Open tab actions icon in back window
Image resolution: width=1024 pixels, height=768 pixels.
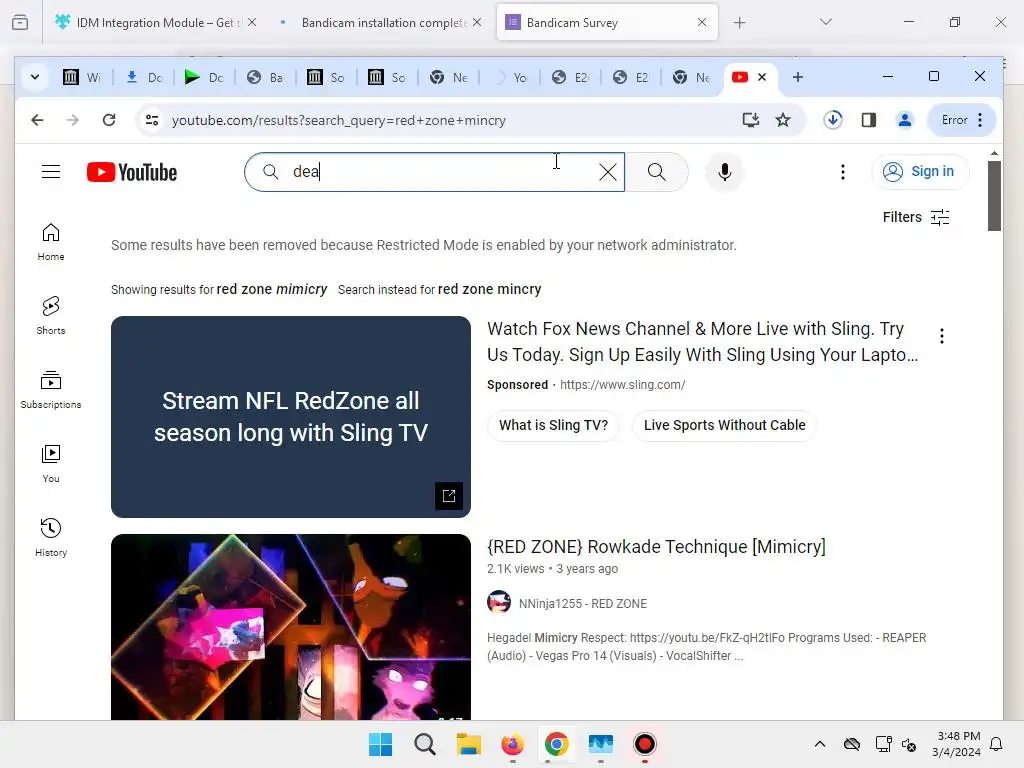(x=20, y=22)
